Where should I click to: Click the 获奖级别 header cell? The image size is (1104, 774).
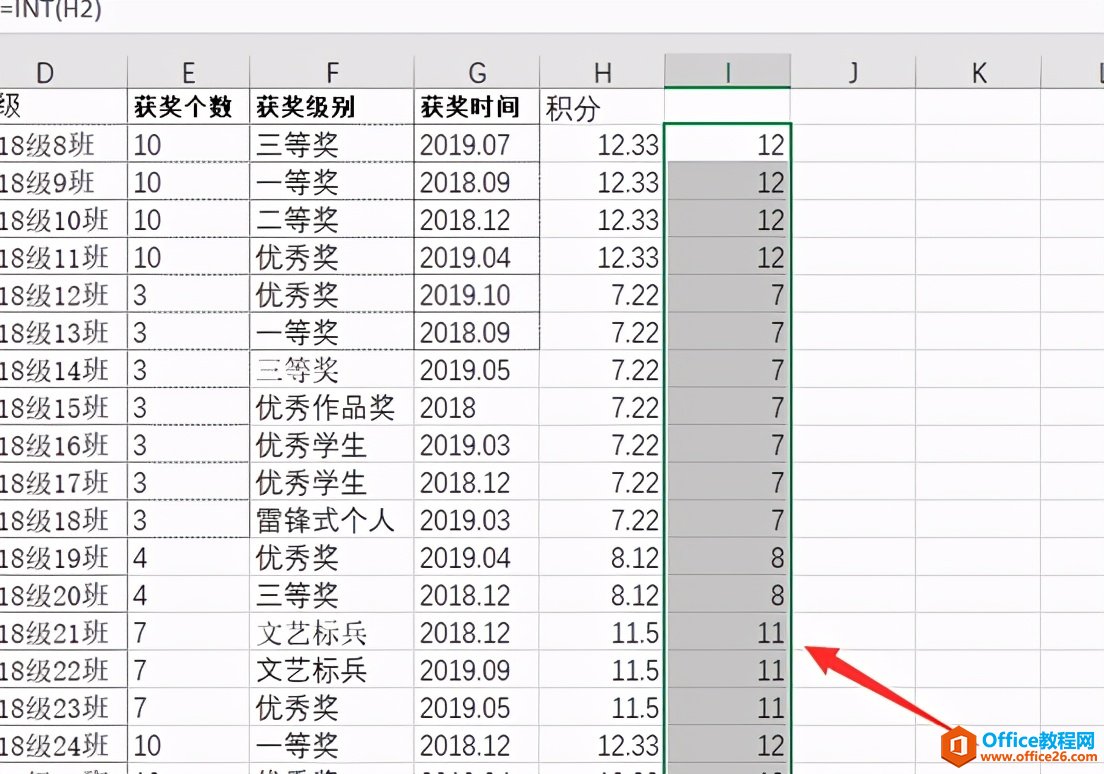(x=332, y=107)
